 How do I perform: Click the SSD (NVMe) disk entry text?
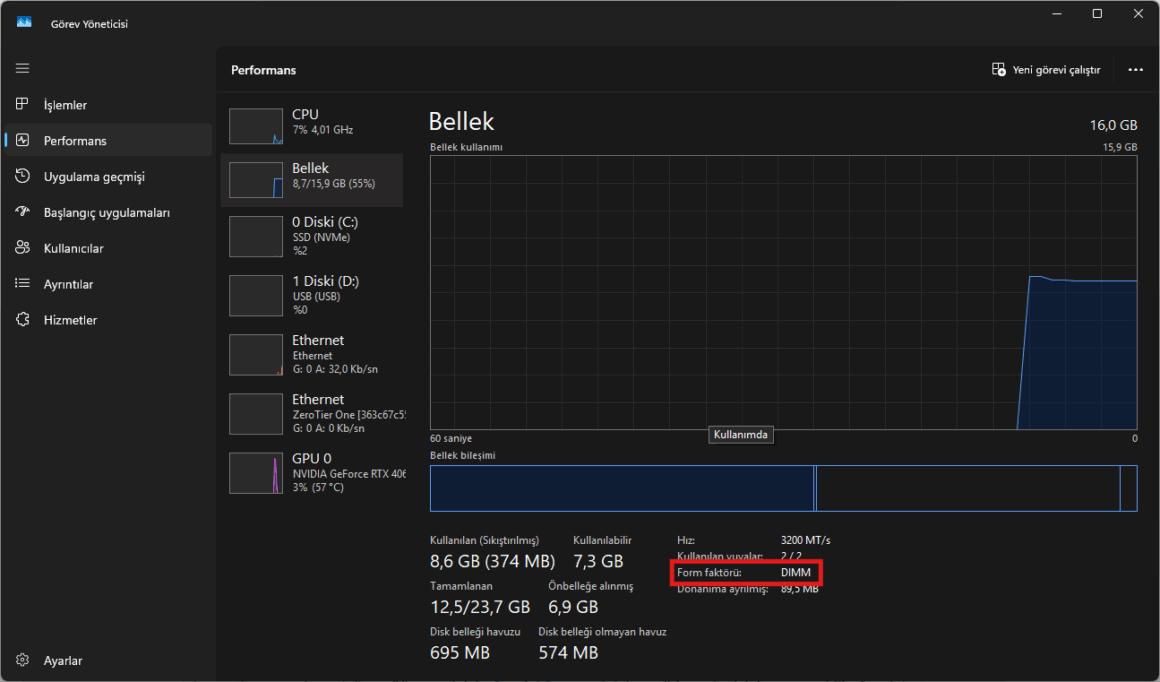pos(321,237)
